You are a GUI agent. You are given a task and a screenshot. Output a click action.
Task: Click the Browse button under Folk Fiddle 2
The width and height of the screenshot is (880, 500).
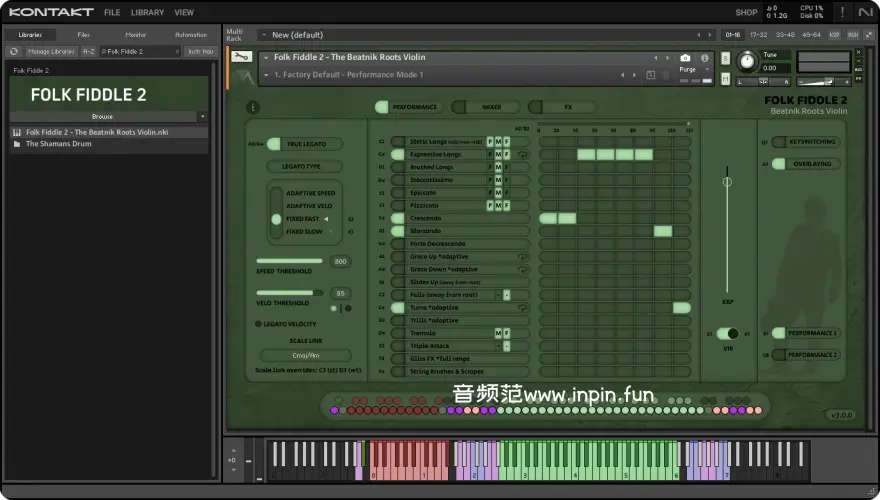pos(102,116)
